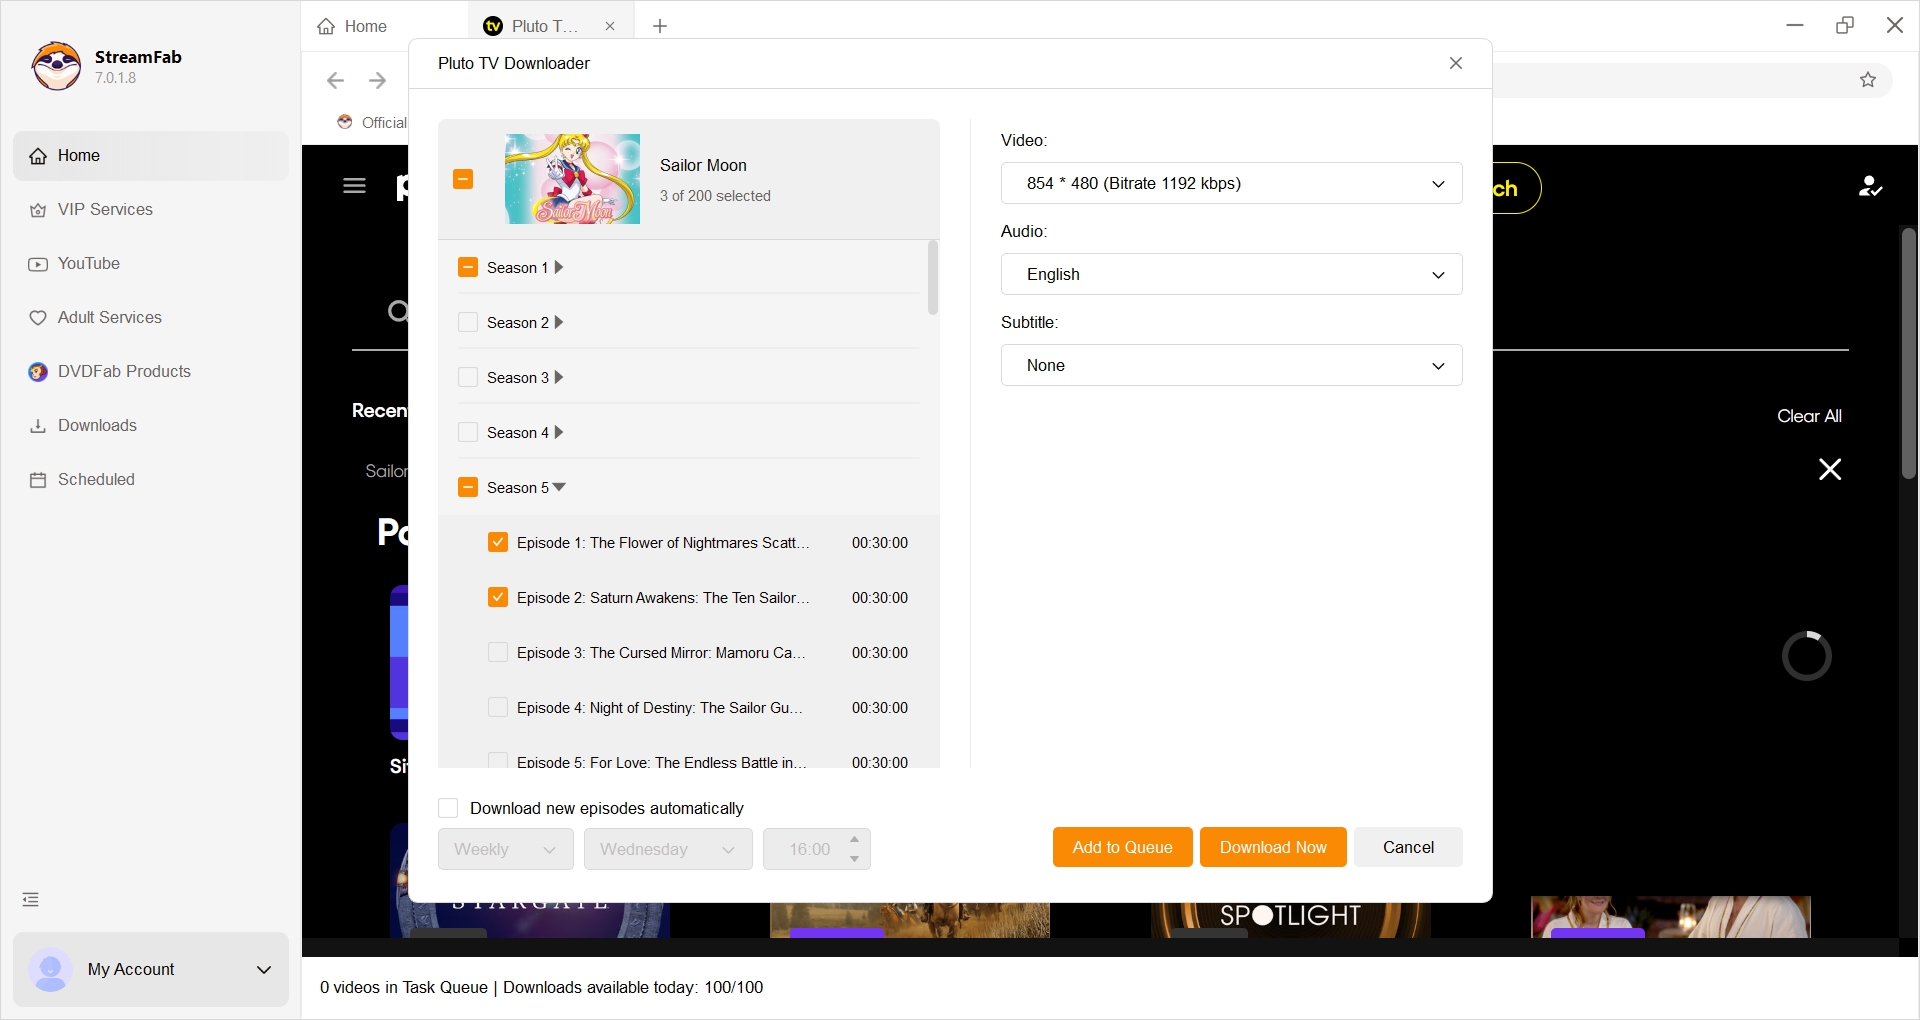This screenshot has width=1920, height=1020.
Task: Increase the scheduled time with up arrow
Action: (855, 839)
